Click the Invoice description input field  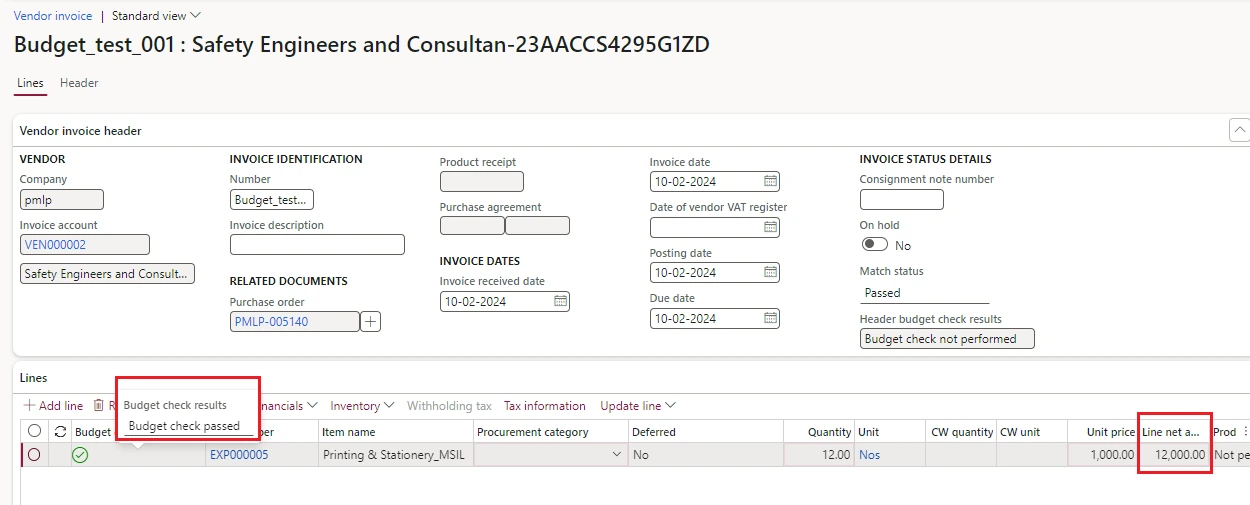[x=317, y=245]
